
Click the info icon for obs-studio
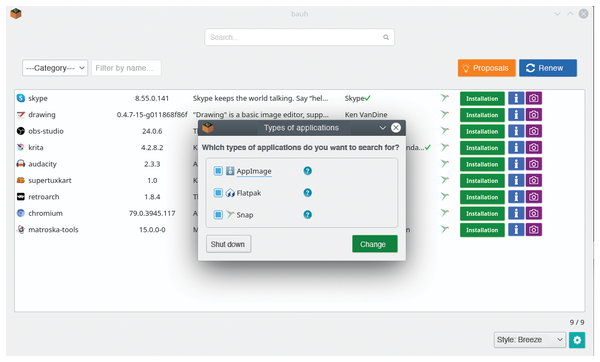tap(516, 131)
